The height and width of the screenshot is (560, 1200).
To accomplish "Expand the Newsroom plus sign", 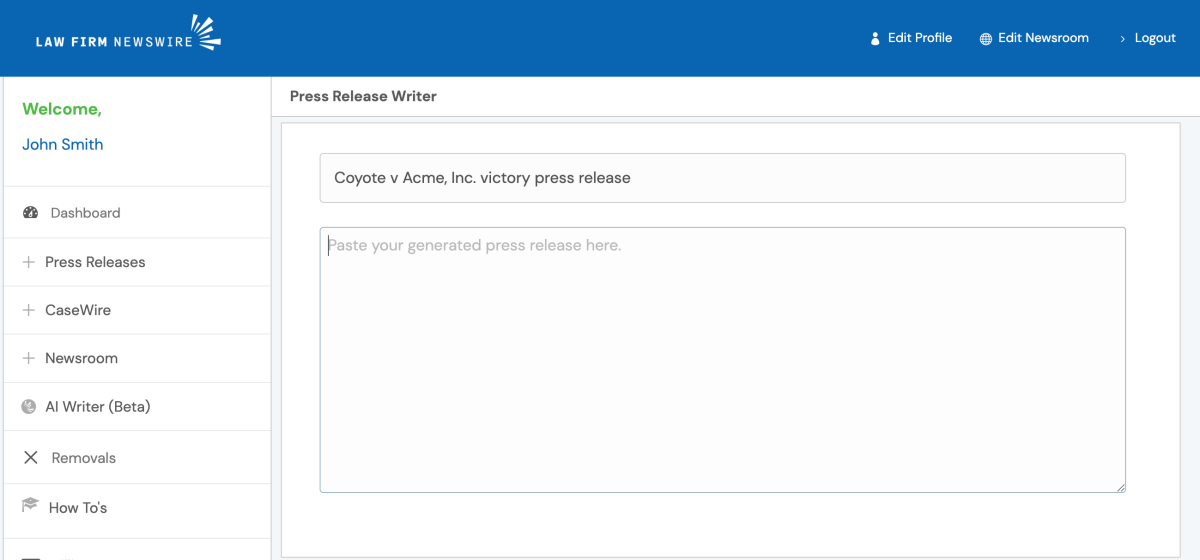I will tap(29, 358).
